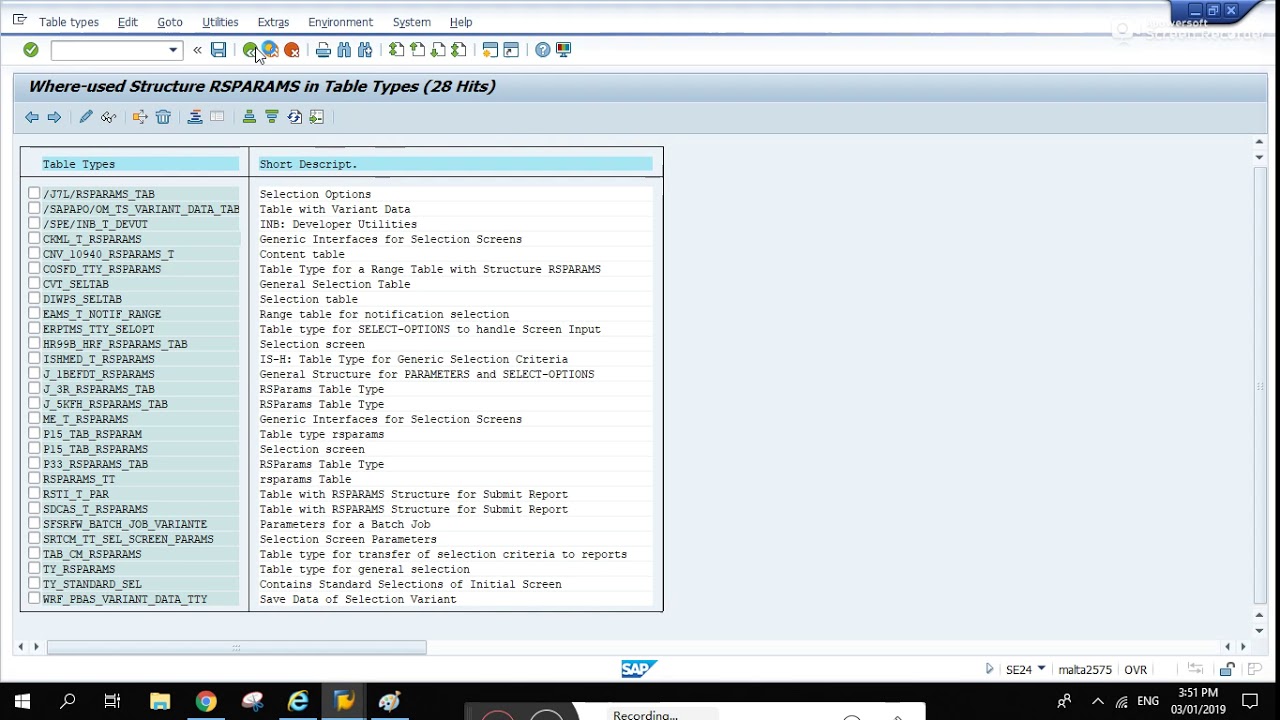Expand status bar with triangle arrow
The image size is (1280, 720).
[x=989, y=669]
